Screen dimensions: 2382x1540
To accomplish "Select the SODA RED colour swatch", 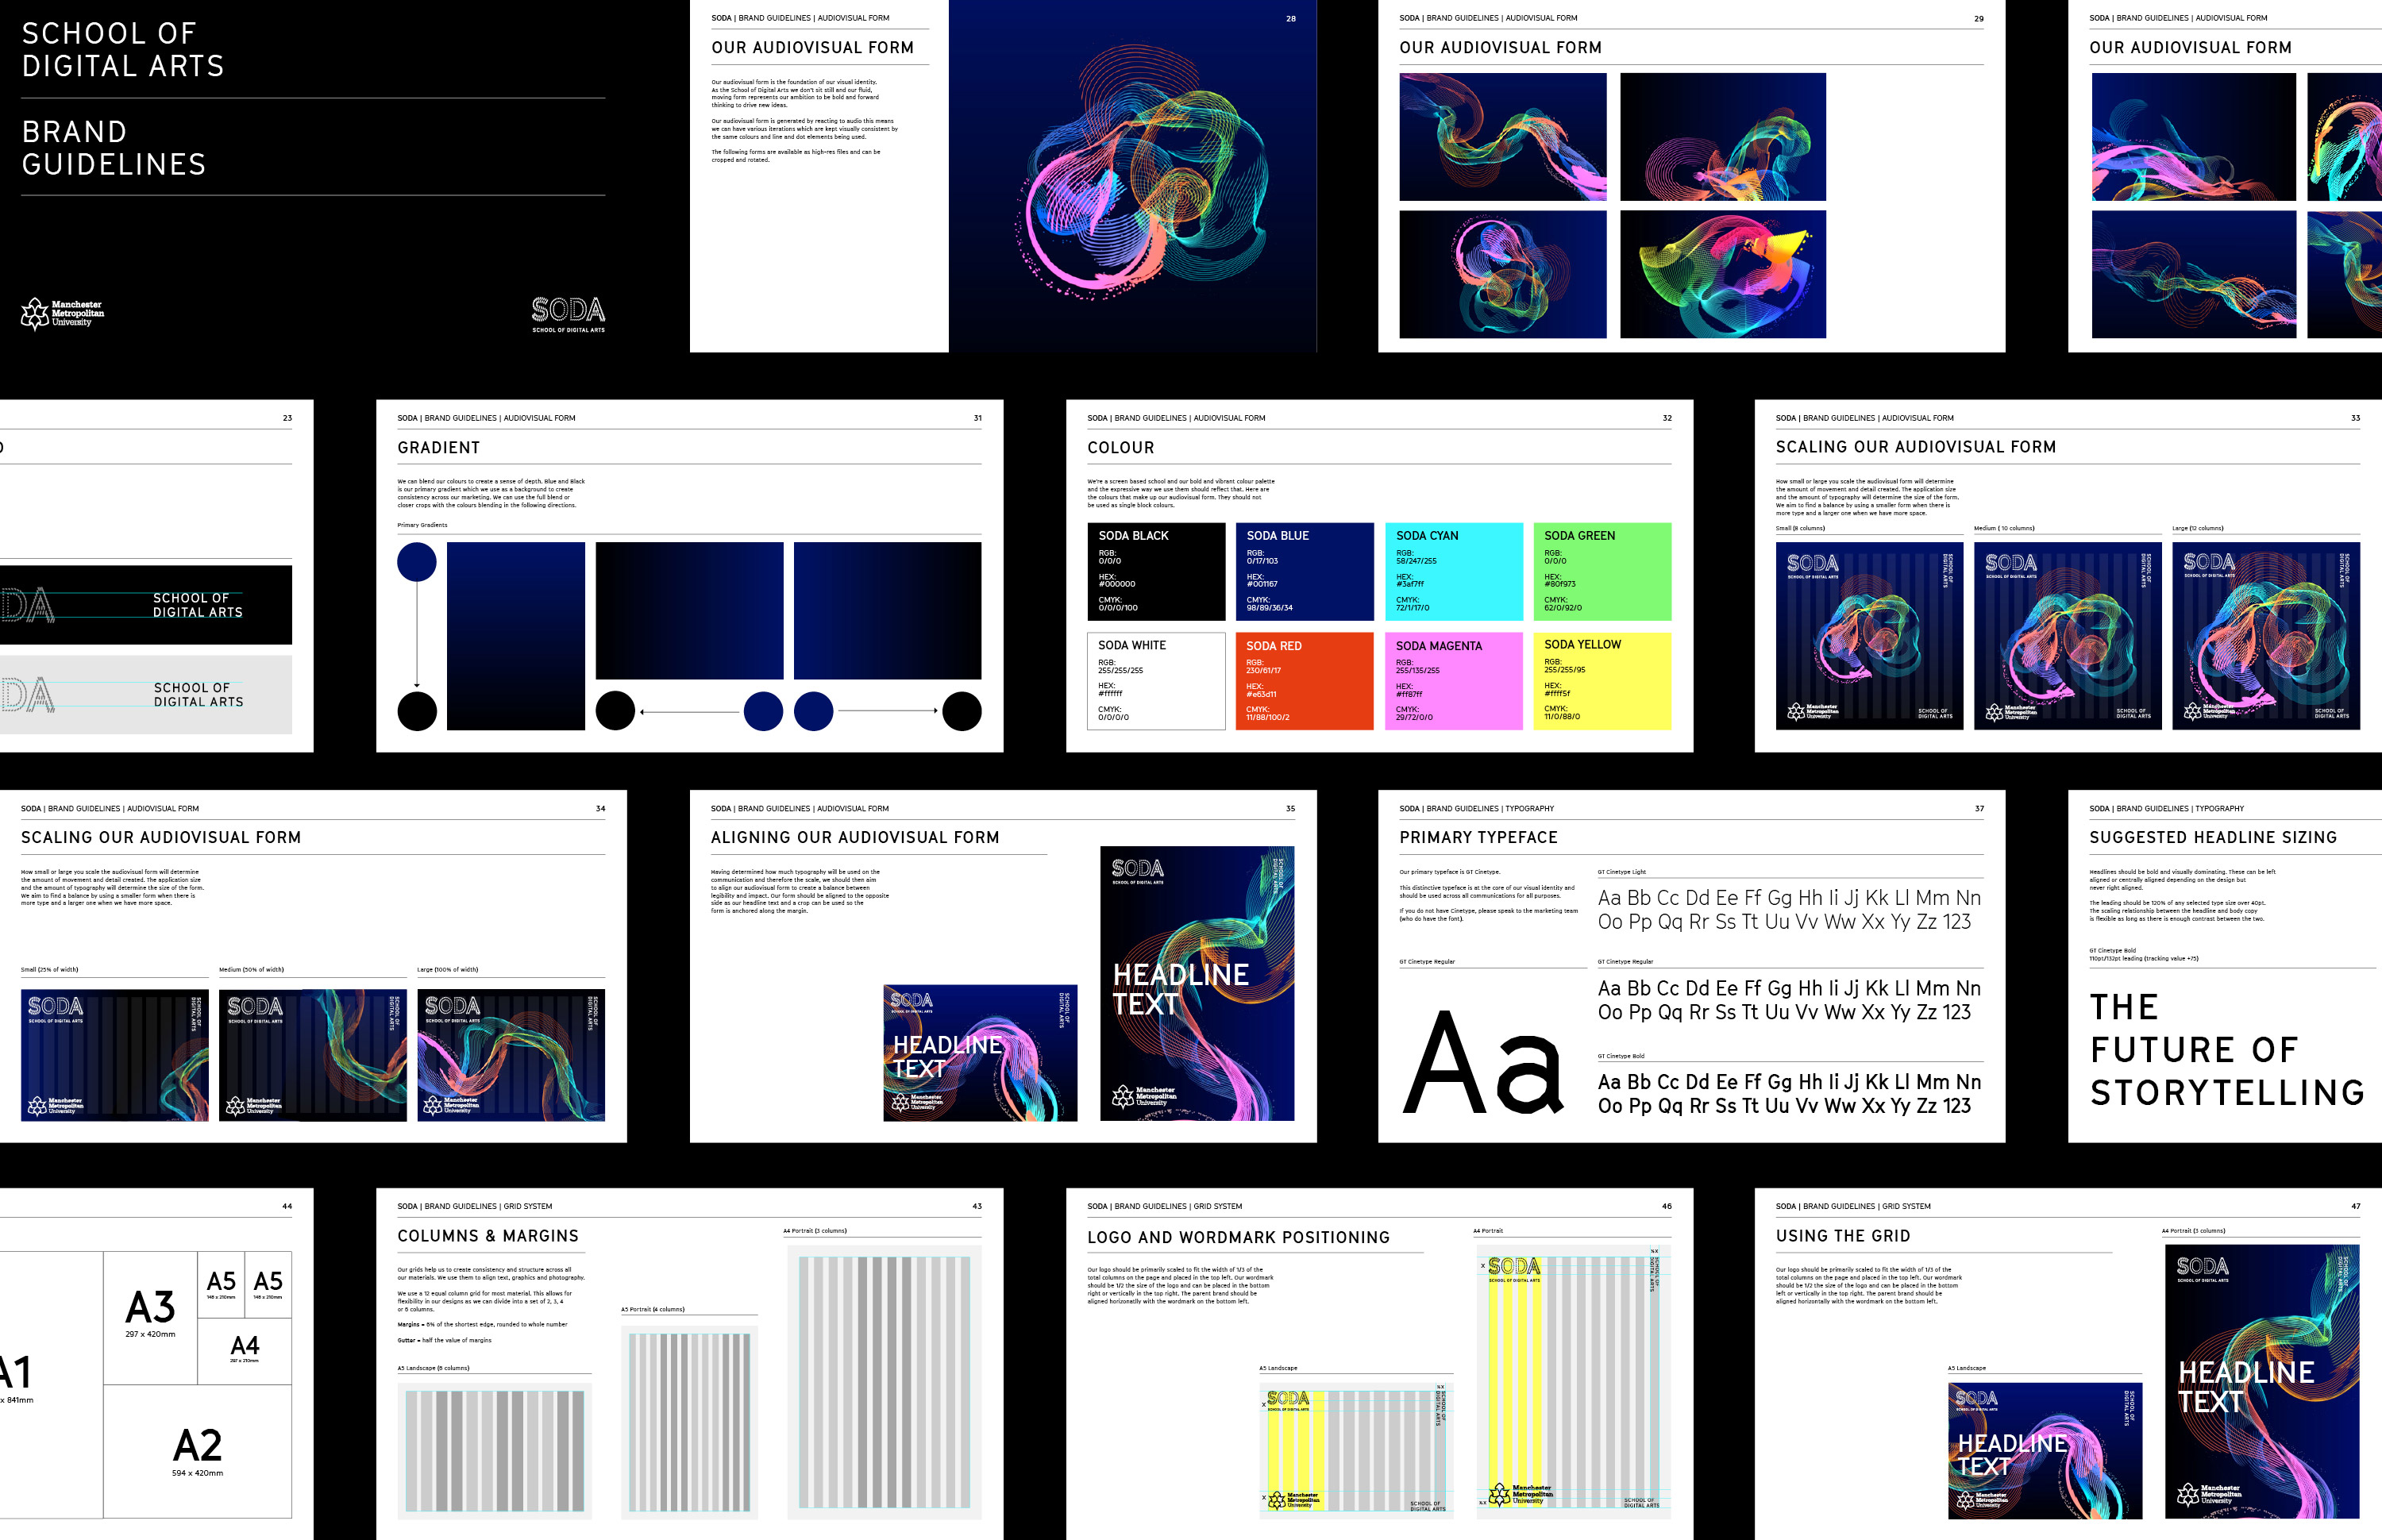I will 1304,681.
